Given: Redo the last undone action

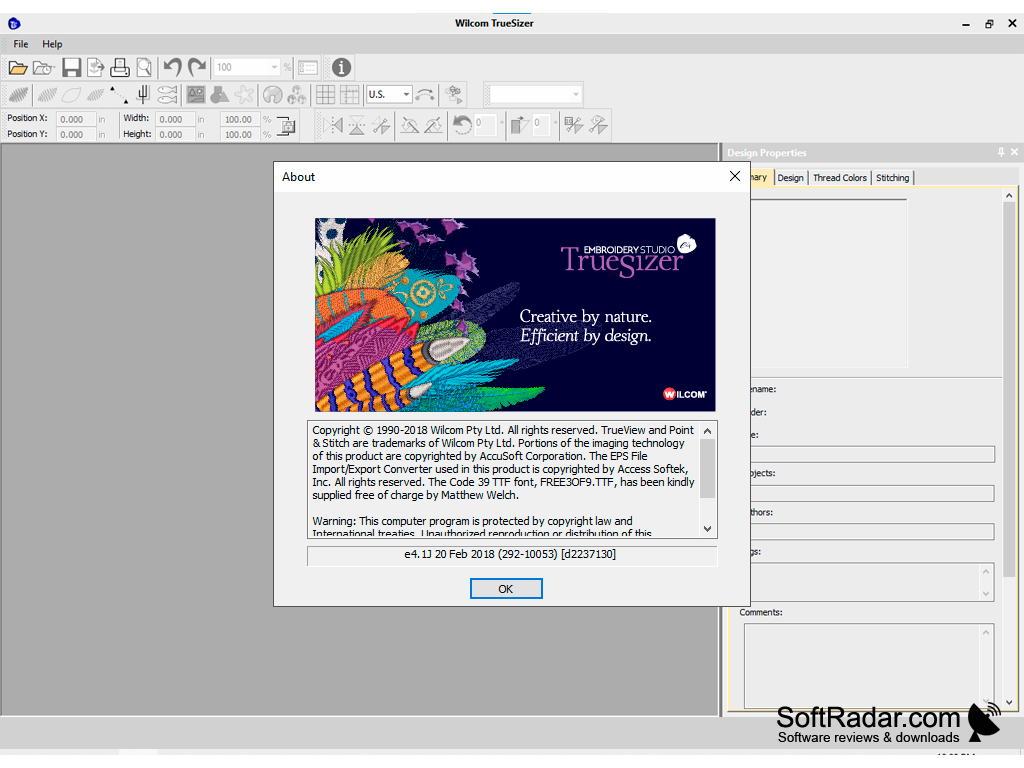Looking at the screenshot, I should pos(197,67).
